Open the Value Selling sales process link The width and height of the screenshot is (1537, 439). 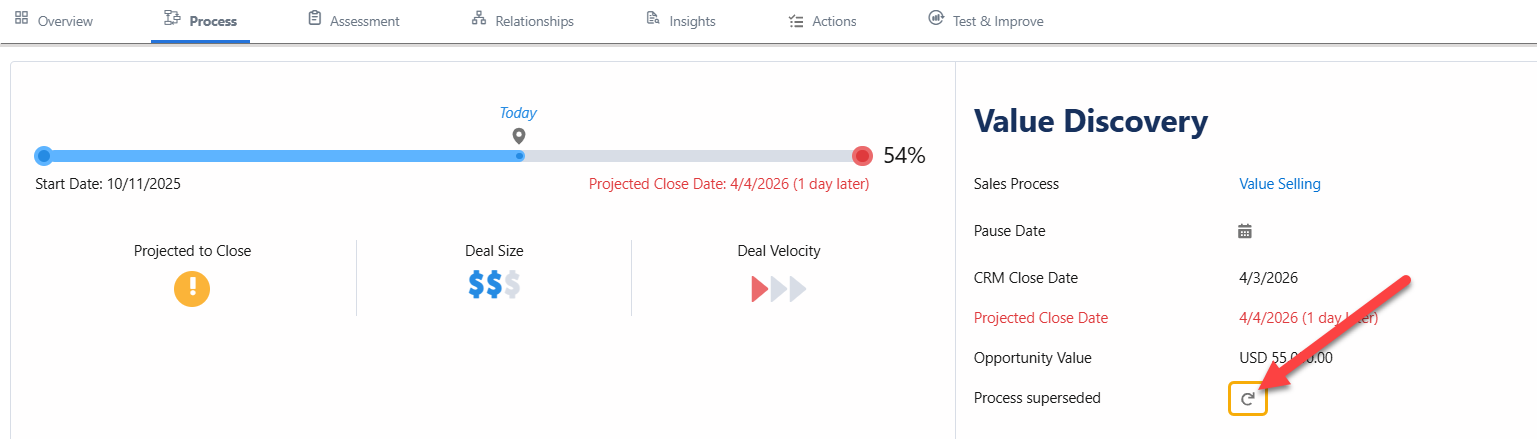1279,184
